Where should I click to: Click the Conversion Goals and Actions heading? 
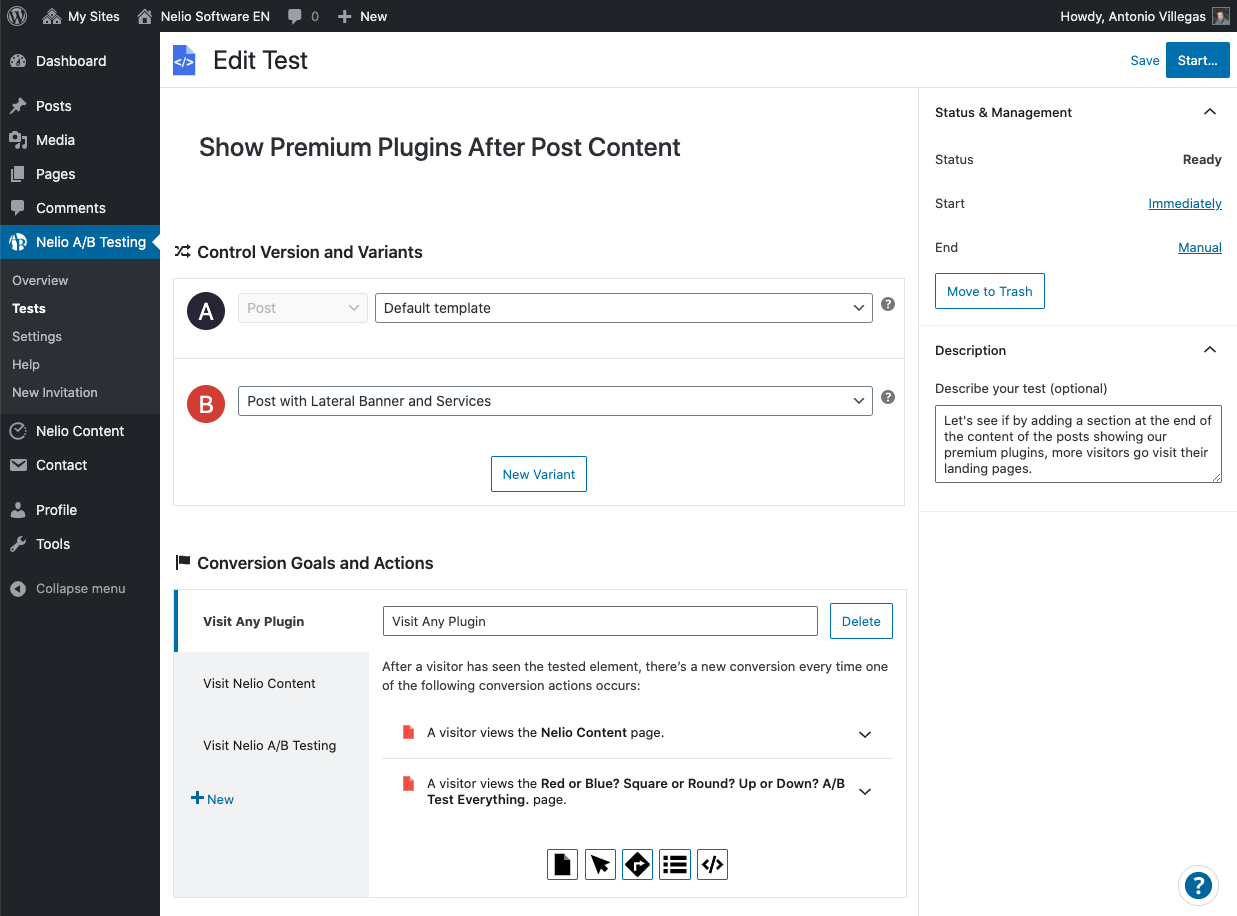click(x=315, y=563)
